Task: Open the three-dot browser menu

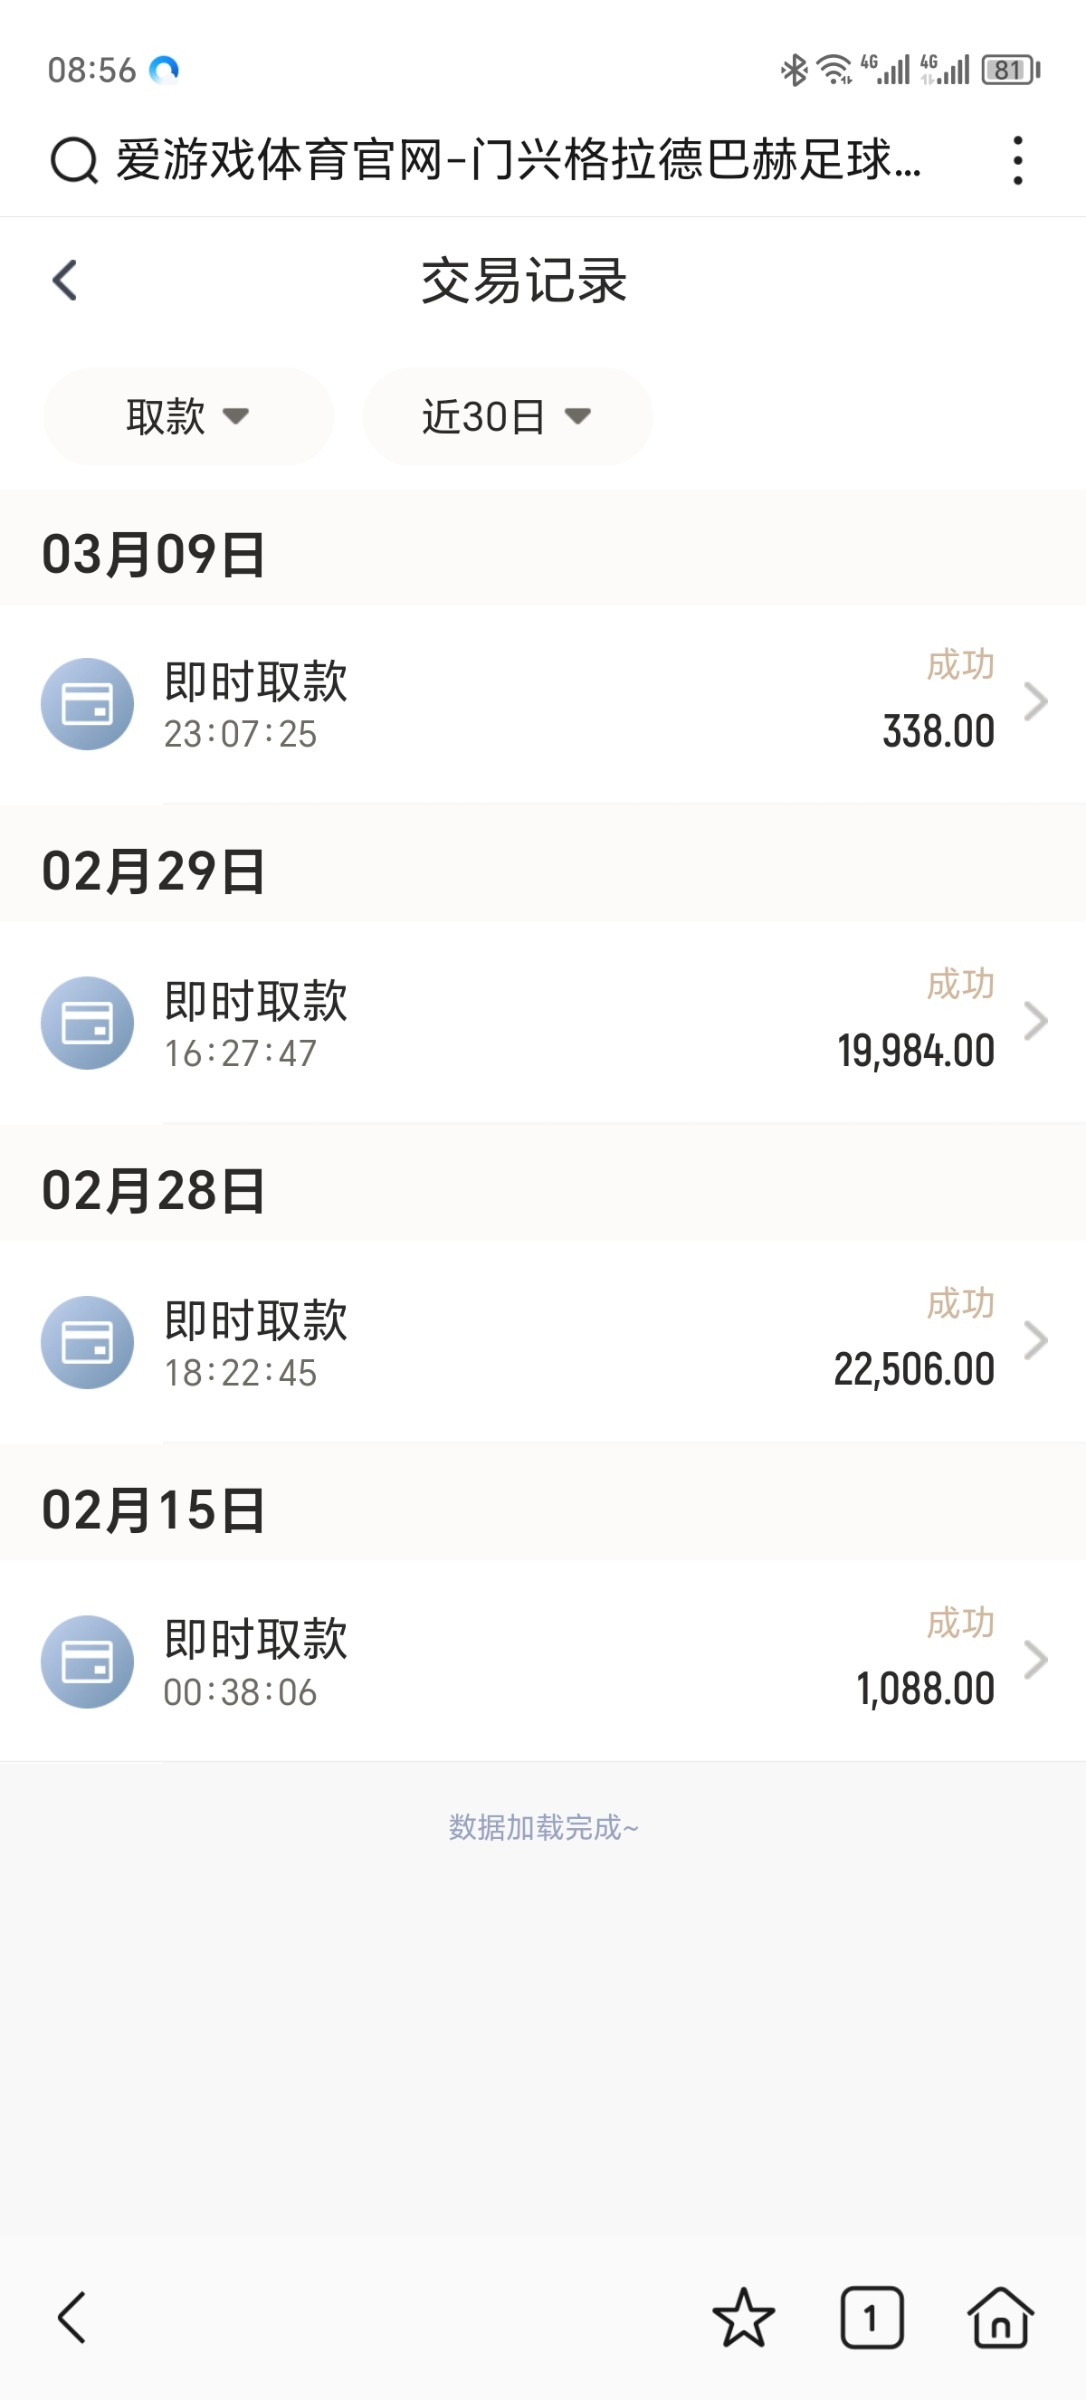Action: (1017, 160)
